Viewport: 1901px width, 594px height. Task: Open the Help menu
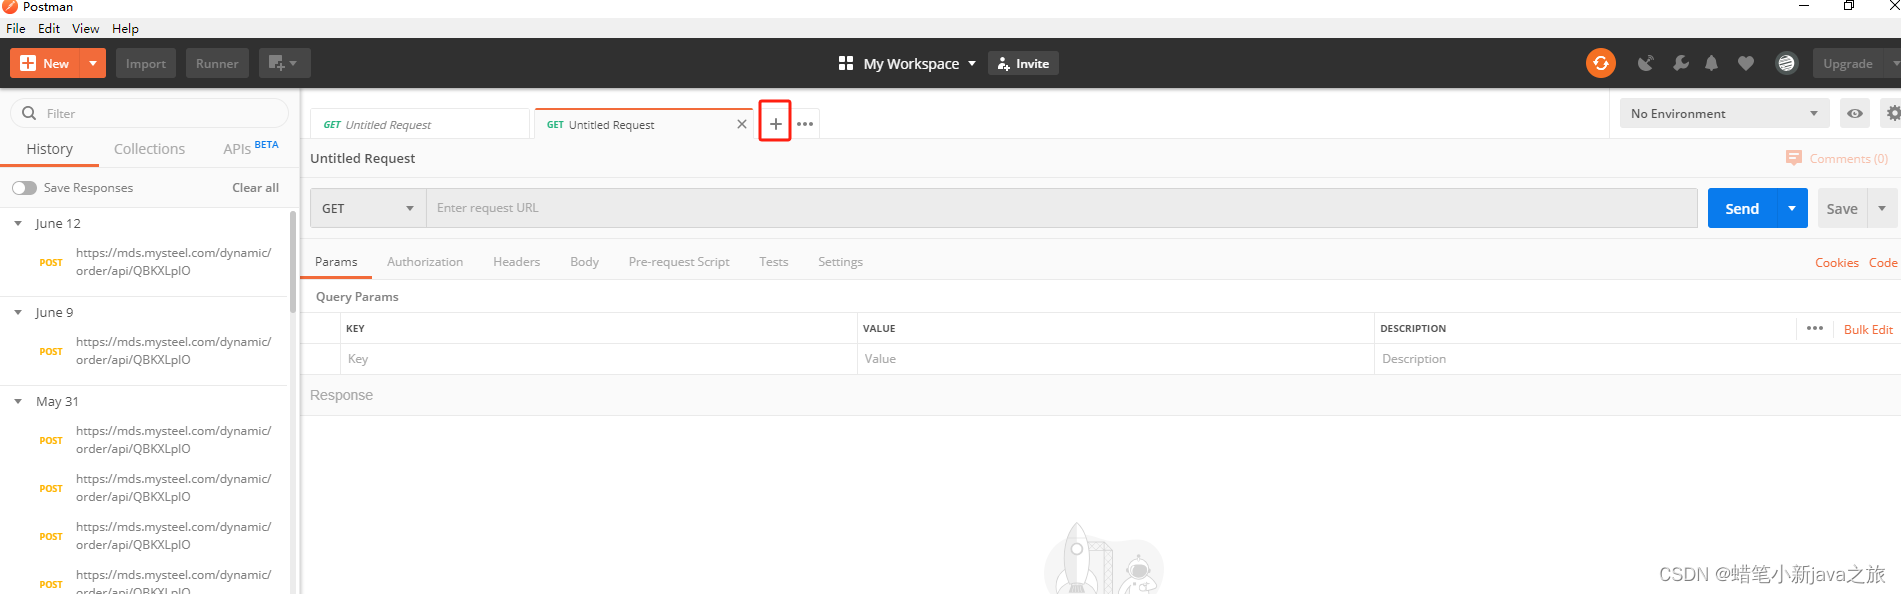[x=125, y=28]
